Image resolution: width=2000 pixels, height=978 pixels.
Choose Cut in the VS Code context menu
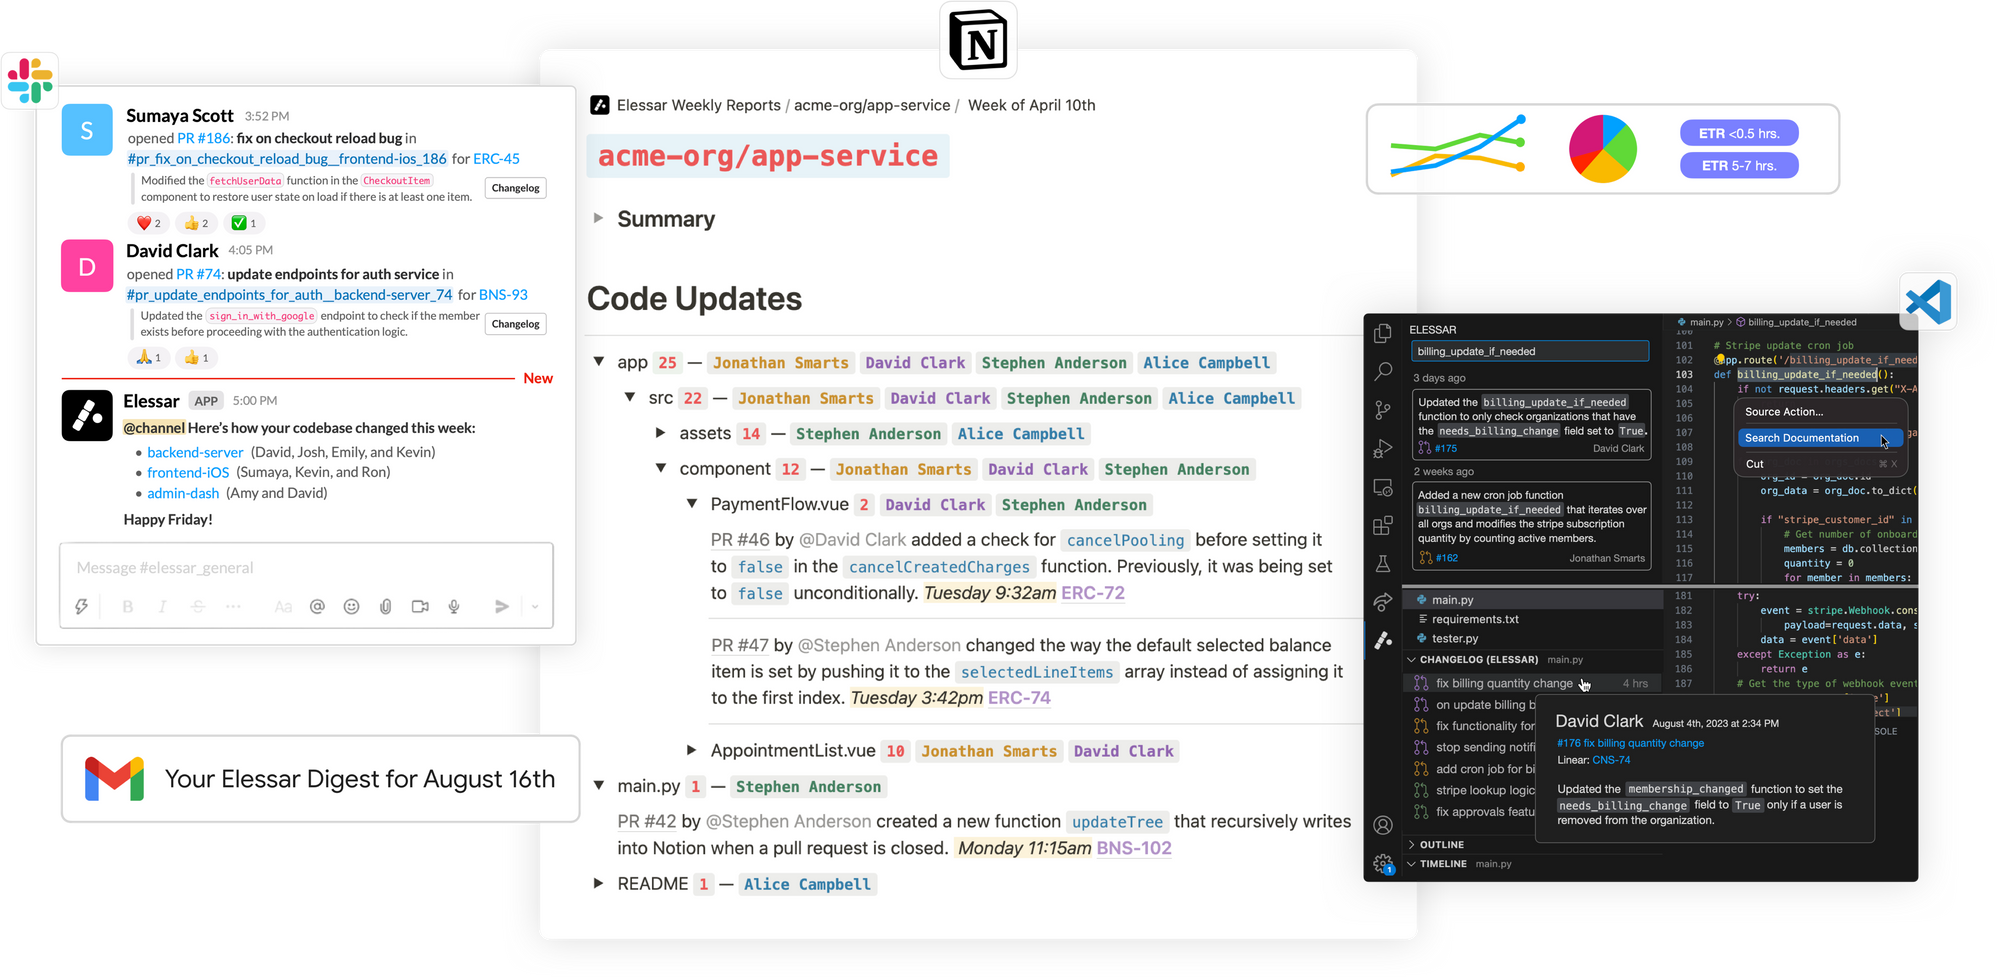tap(1820, 464)
